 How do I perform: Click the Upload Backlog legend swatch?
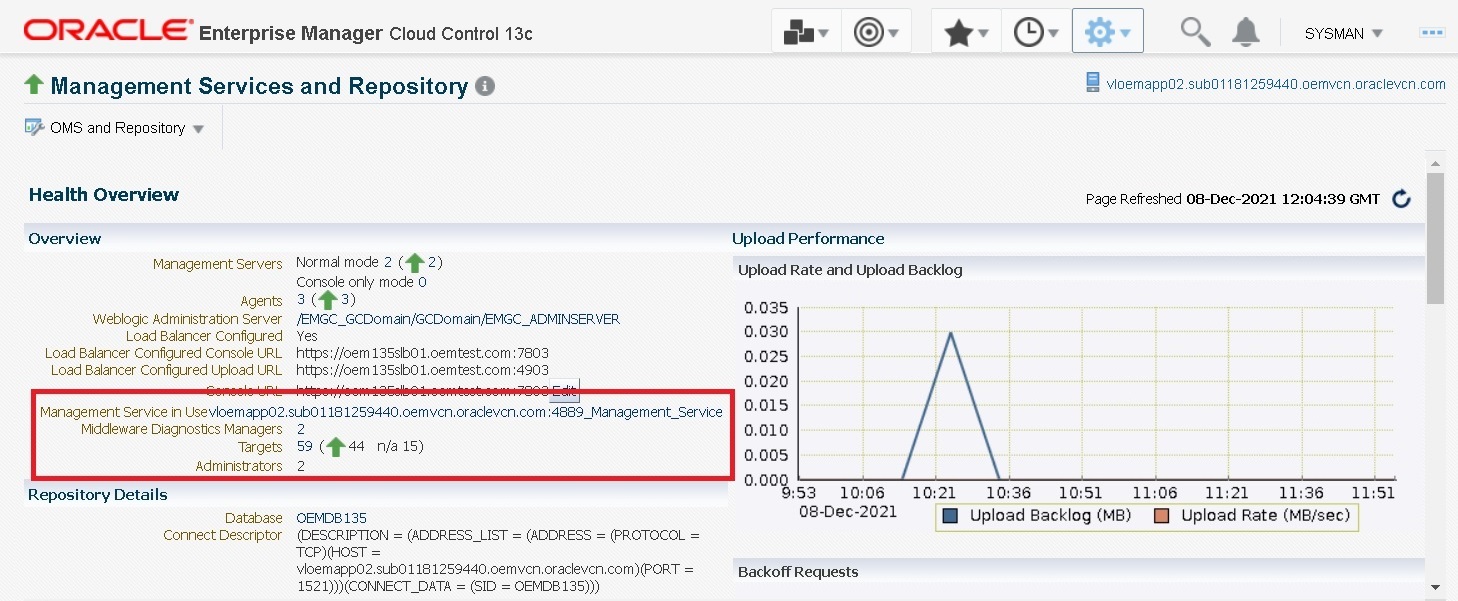pos(950,516)
